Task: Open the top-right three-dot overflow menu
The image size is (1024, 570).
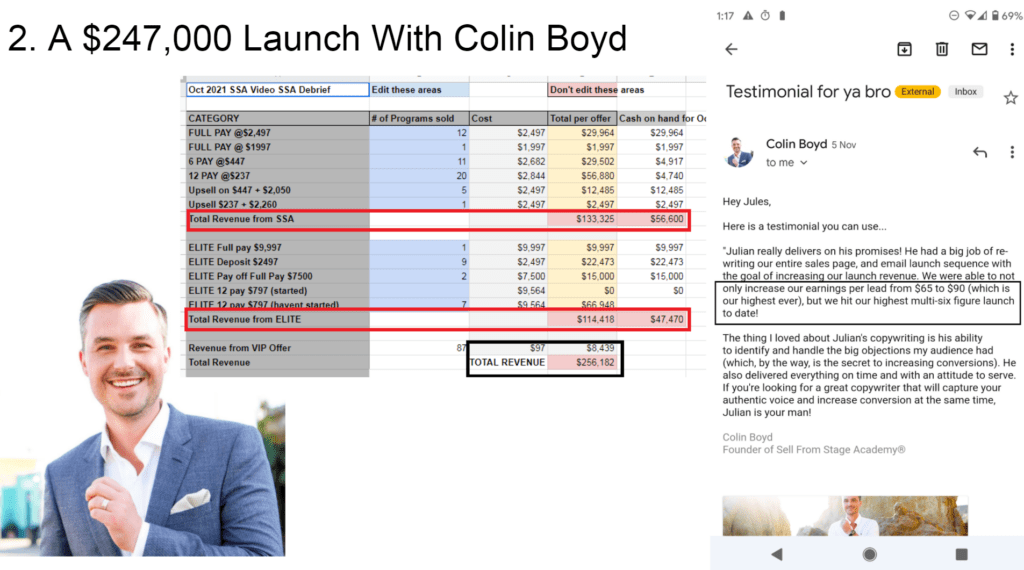Action: point(1011,49)
